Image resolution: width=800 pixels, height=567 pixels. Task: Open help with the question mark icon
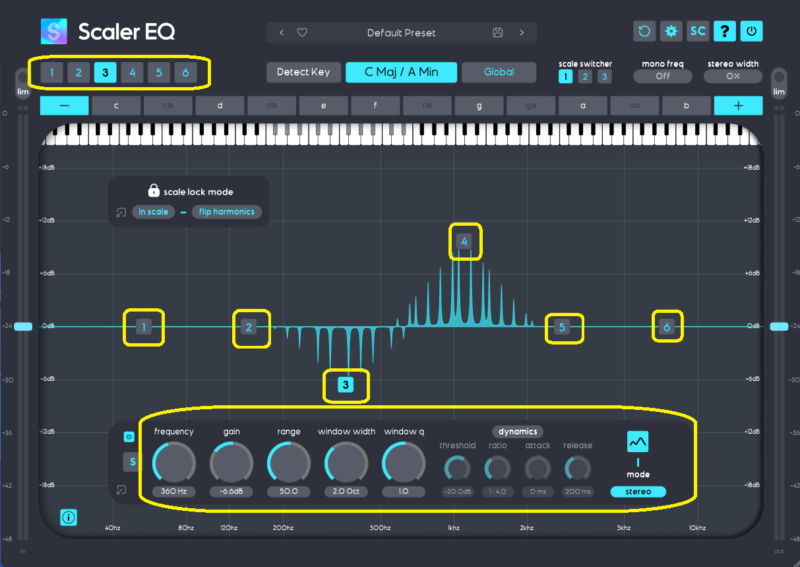[x=724, y=31]
